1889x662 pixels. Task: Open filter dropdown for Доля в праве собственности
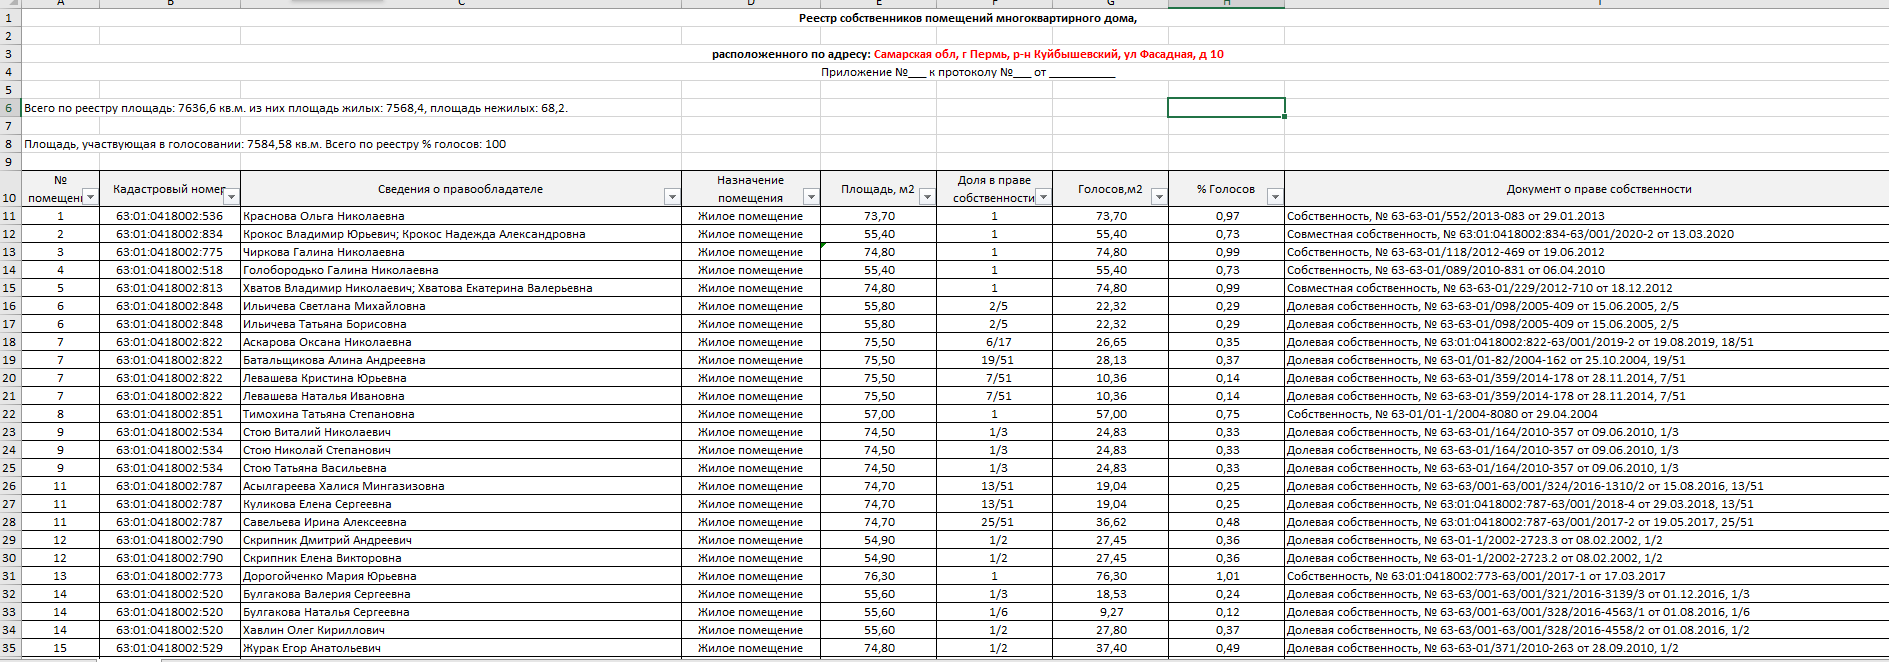pos(1043,197)
